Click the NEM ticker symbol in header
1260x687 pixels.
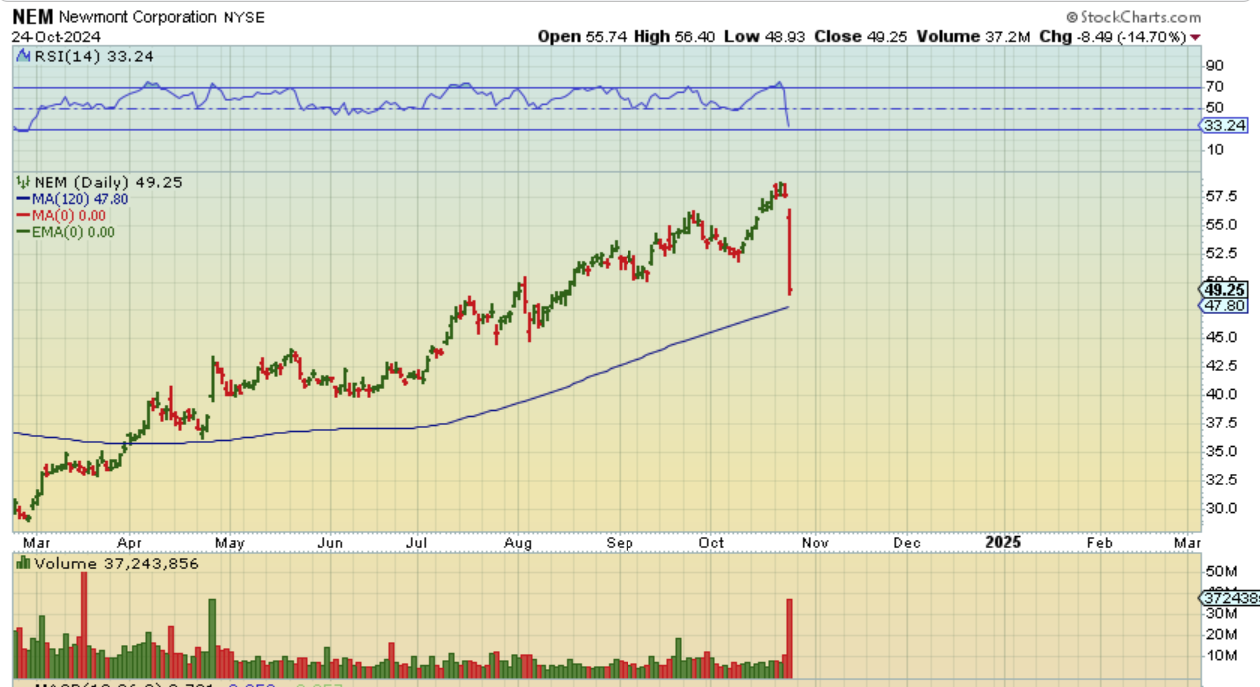32,17
